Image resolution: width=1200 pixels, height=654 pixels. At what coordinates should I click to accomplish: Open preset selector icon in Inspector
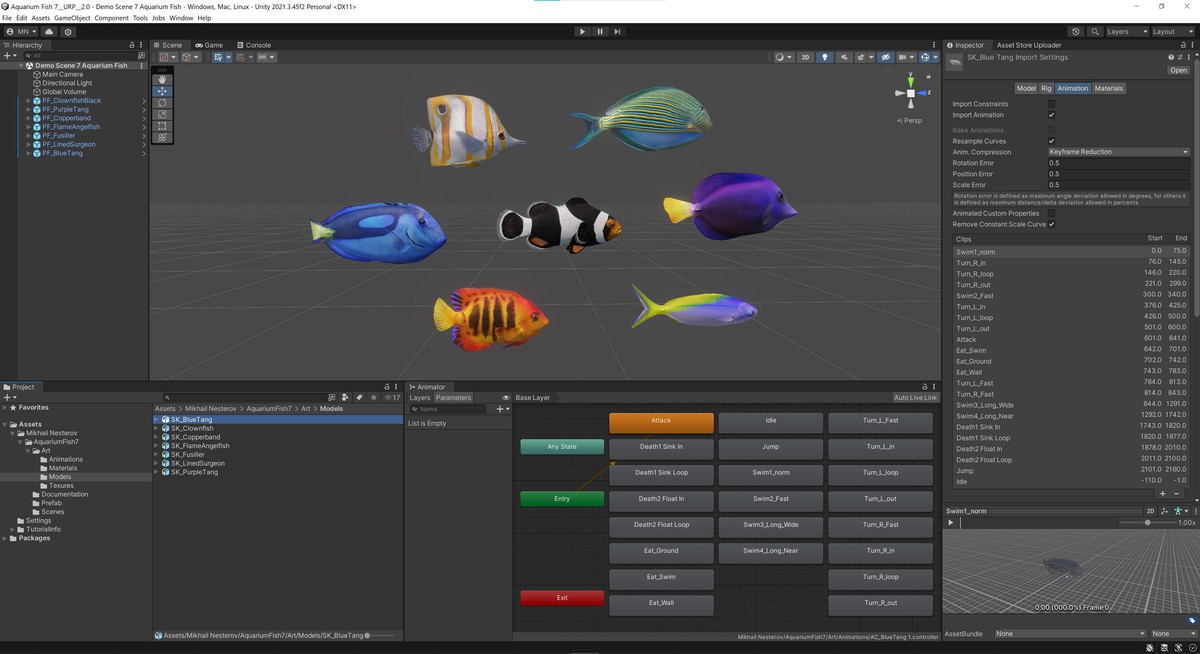(1180, 57)
